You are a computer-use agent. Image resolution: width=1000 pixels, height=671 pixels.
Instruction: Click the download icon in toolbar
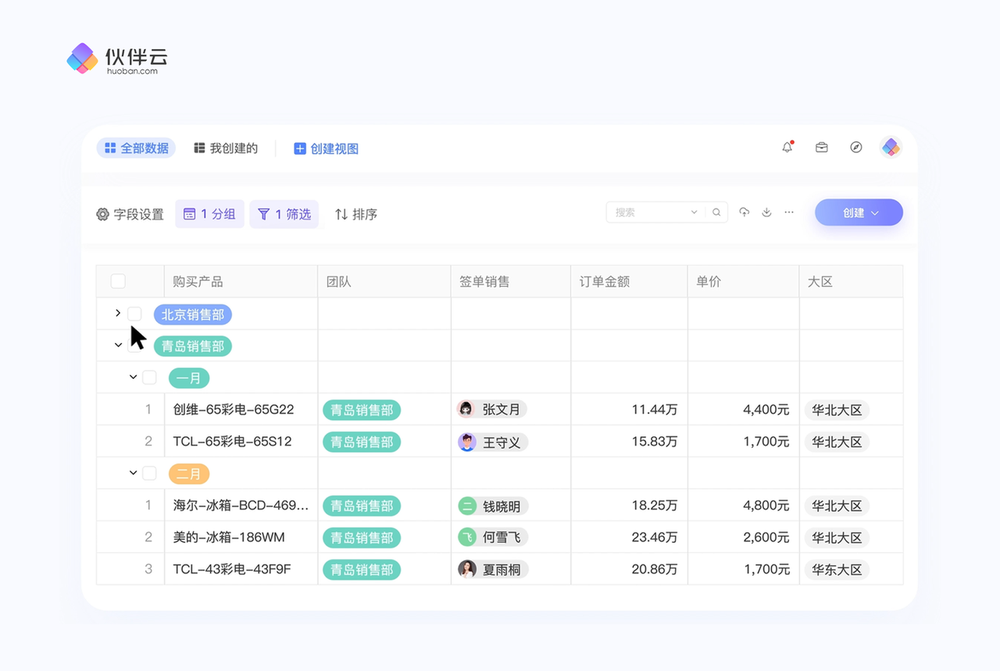tap(767, 212)
